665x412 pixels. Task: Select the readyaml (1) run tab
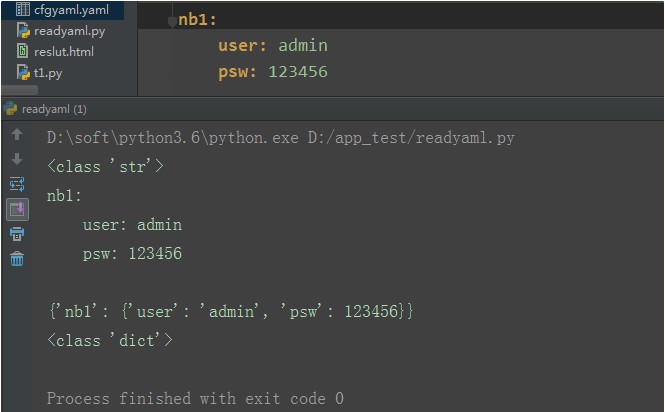(54, 109)
